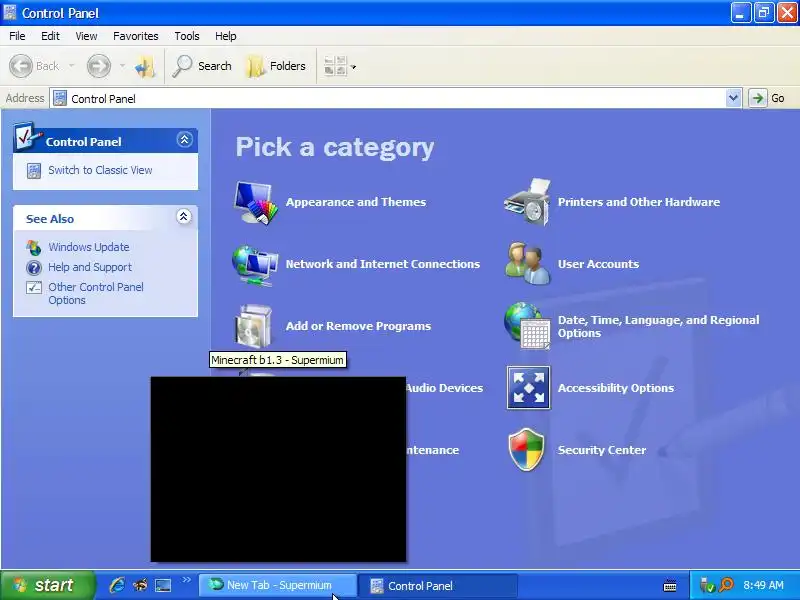The width and height of the screenshot is (800, 600).
Task: Click the Date, Time, Language globe icon
Action: click(528, 326)
